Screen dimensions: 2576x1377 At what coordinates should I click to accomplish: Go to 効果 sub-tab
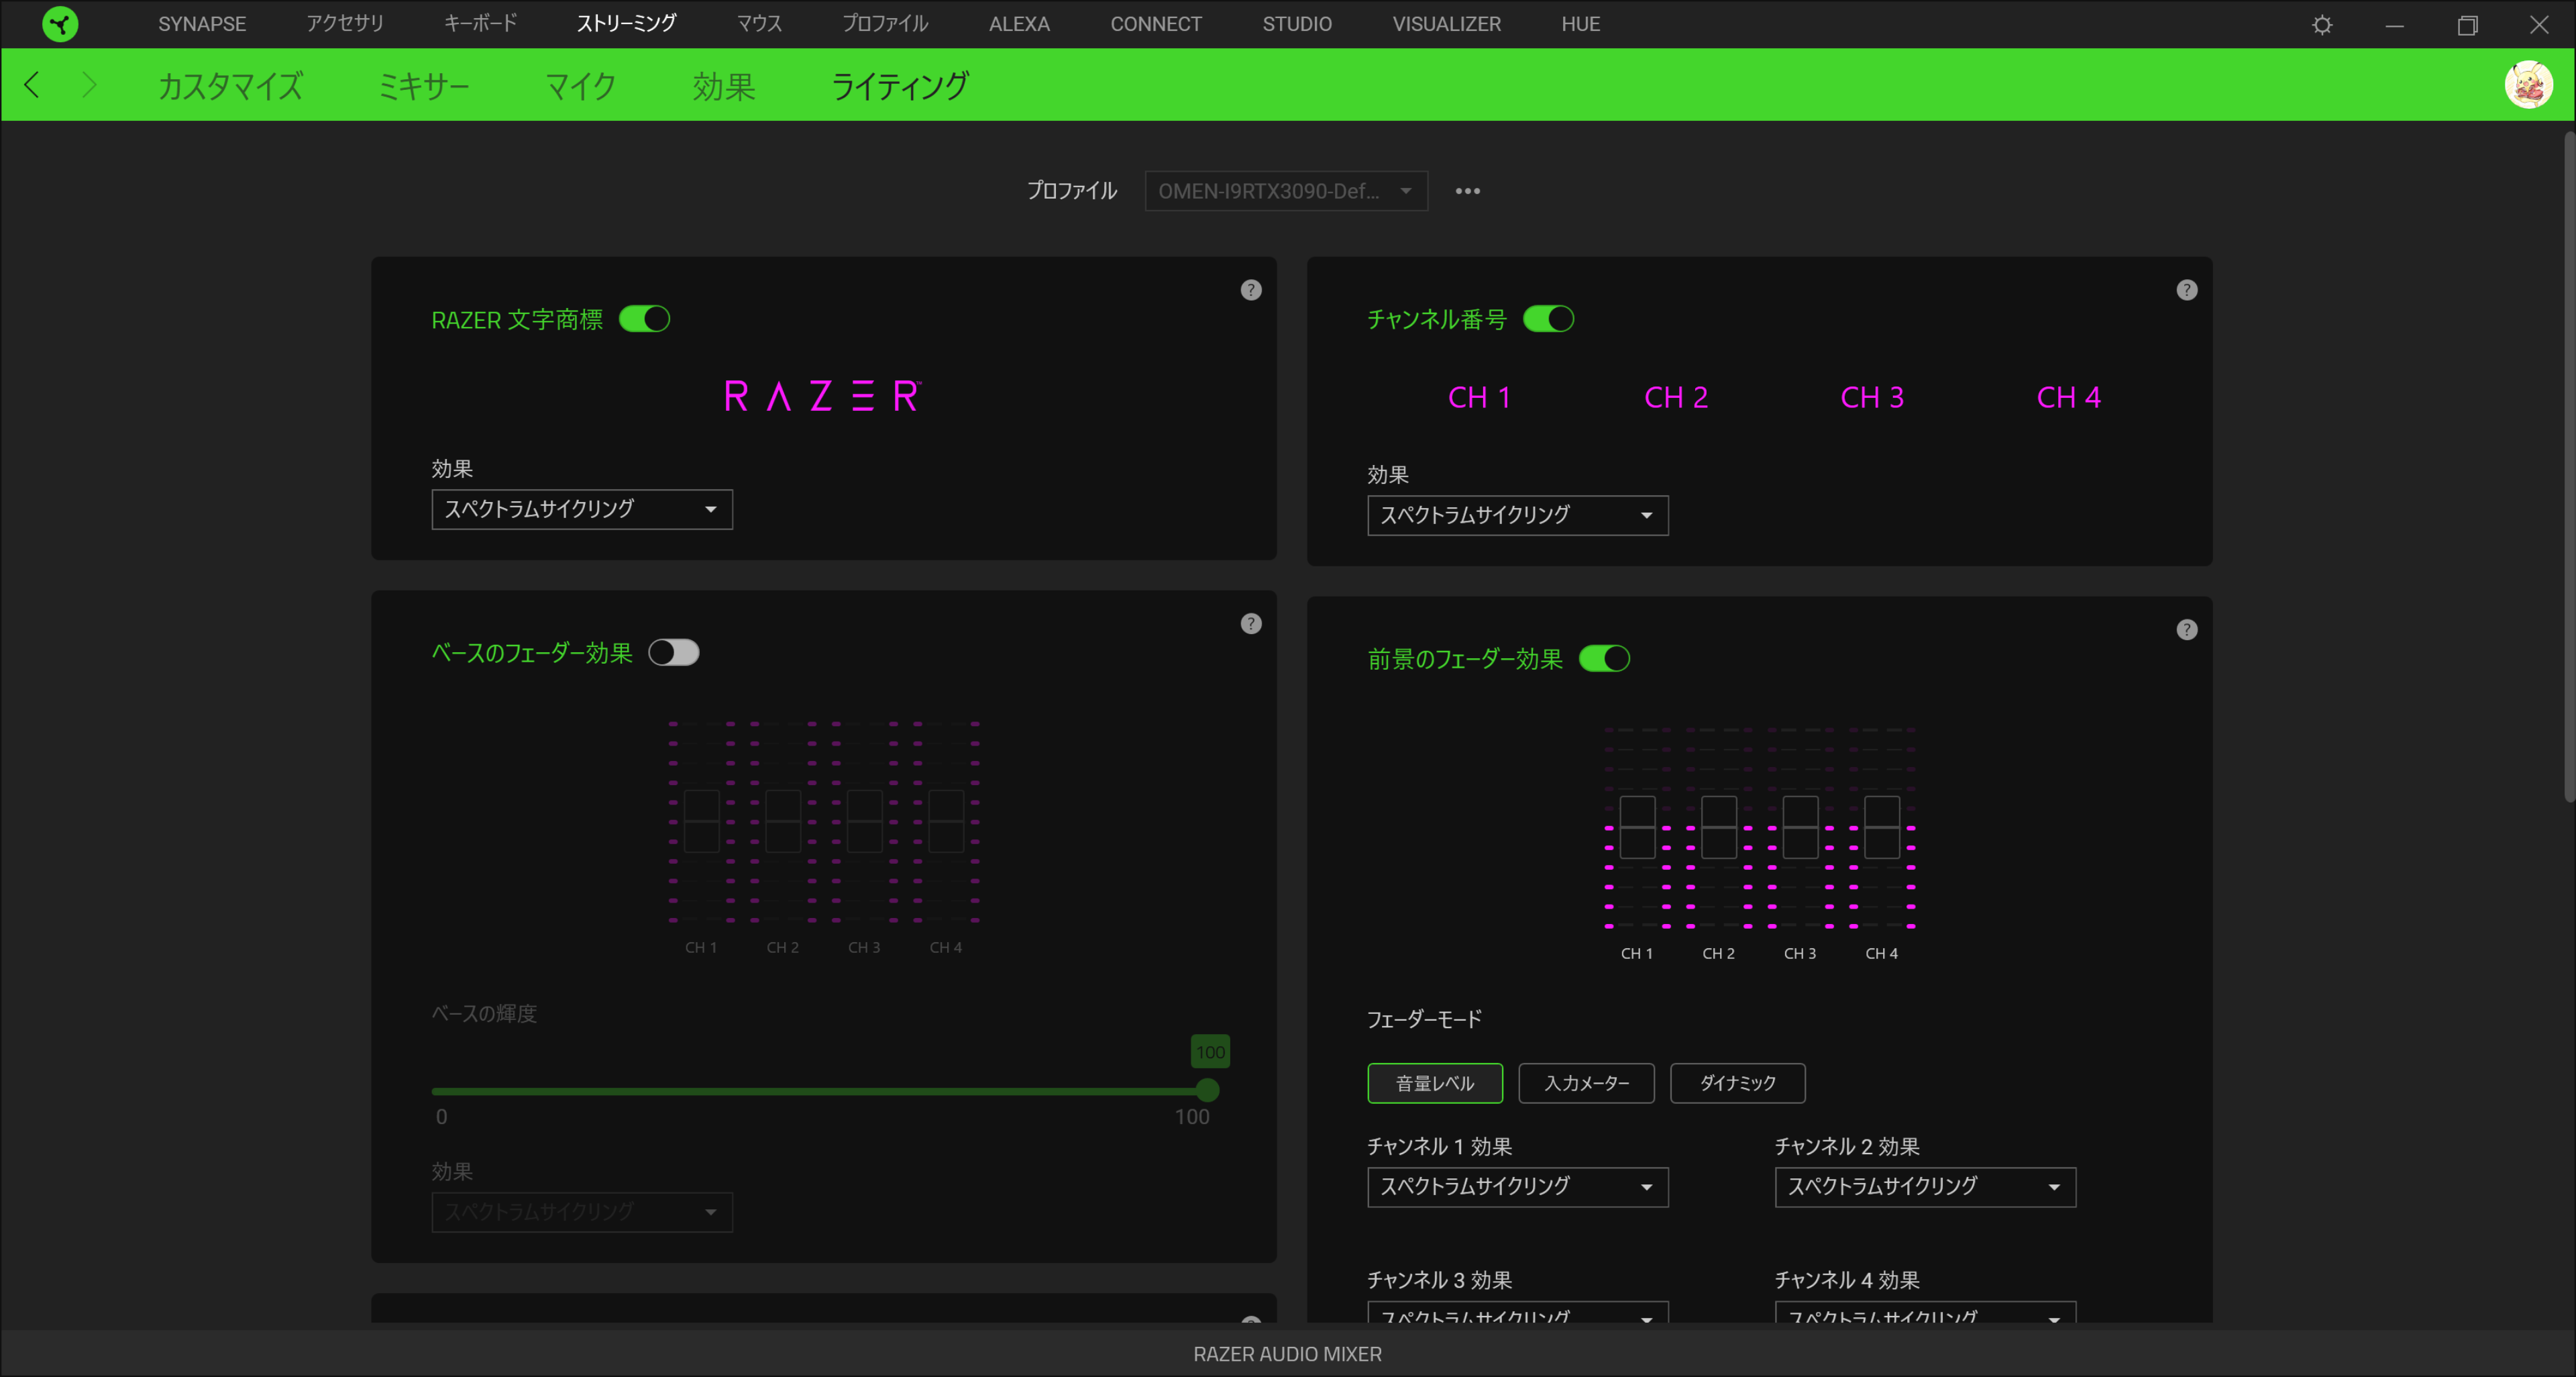[724, 86]
